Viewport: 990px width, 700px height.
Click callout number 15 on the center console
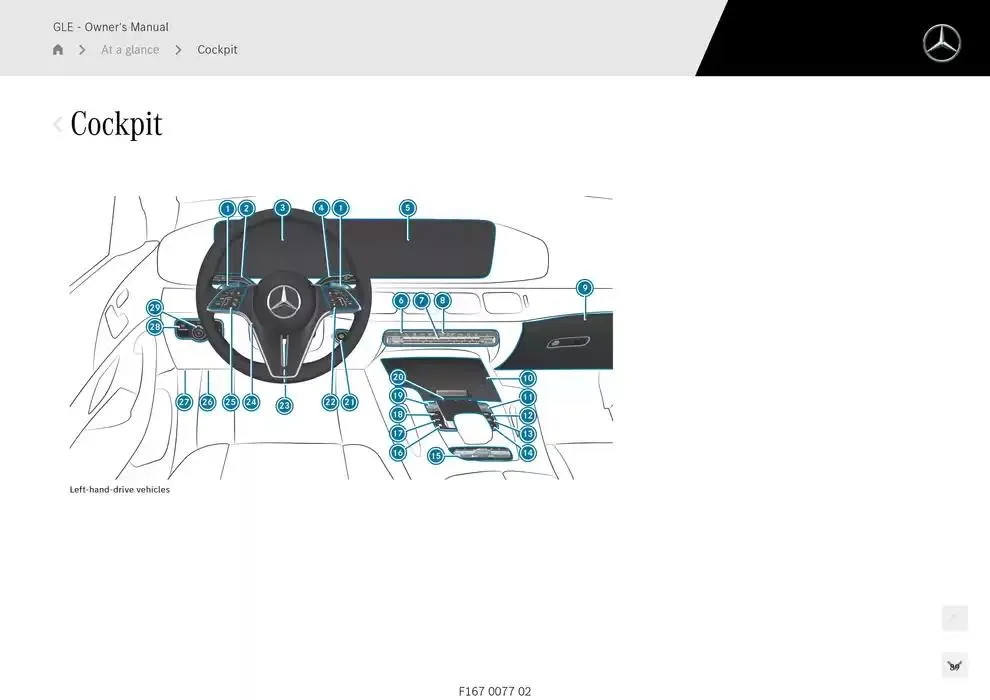tap(436, 456)
